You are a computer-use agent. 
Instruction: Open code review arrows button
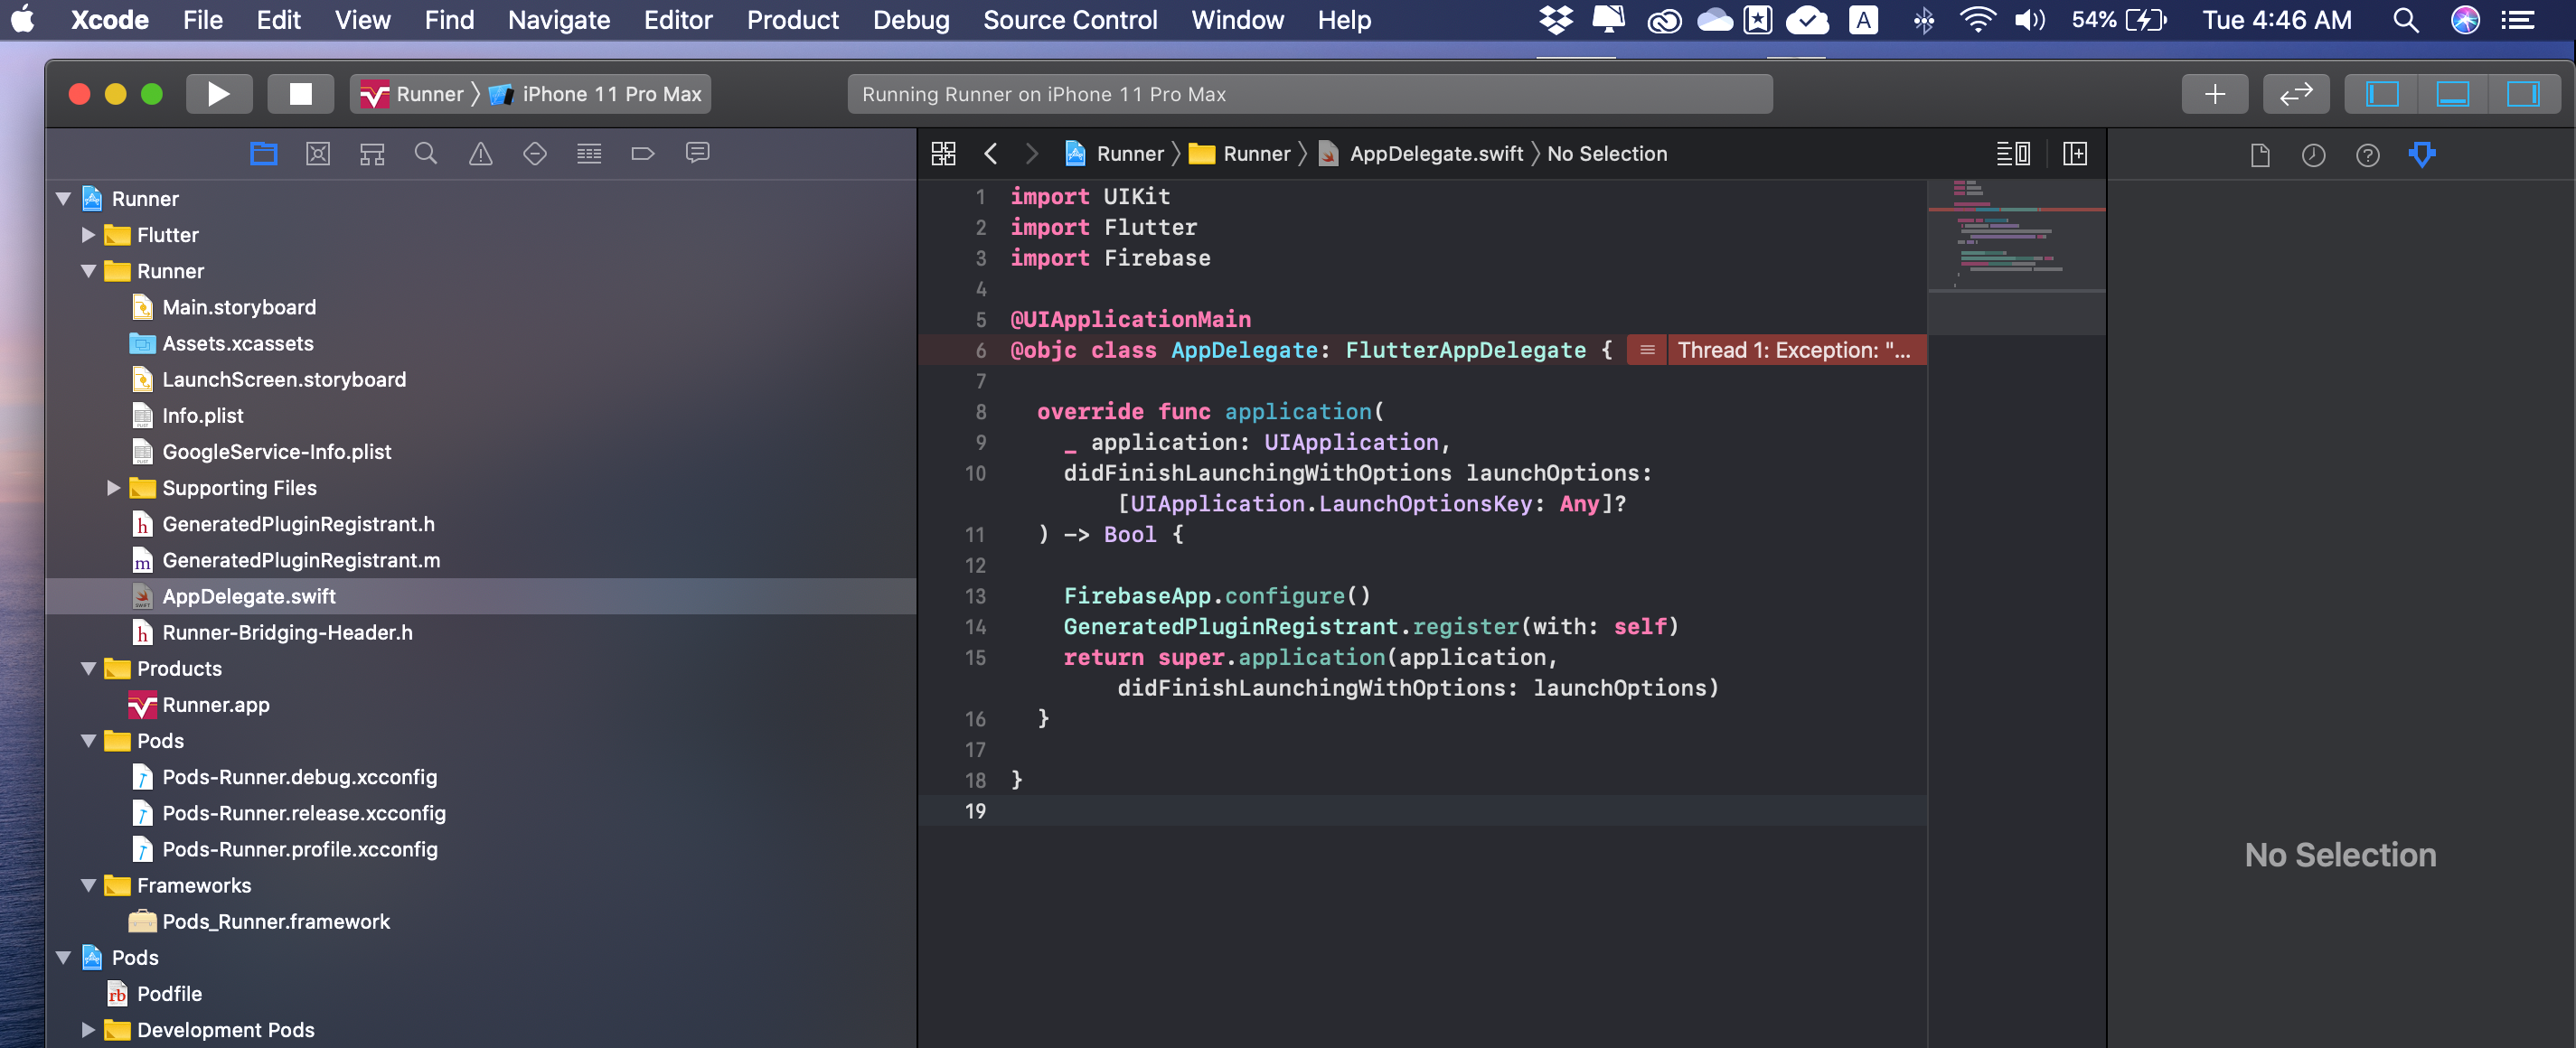click(2296, 94)
